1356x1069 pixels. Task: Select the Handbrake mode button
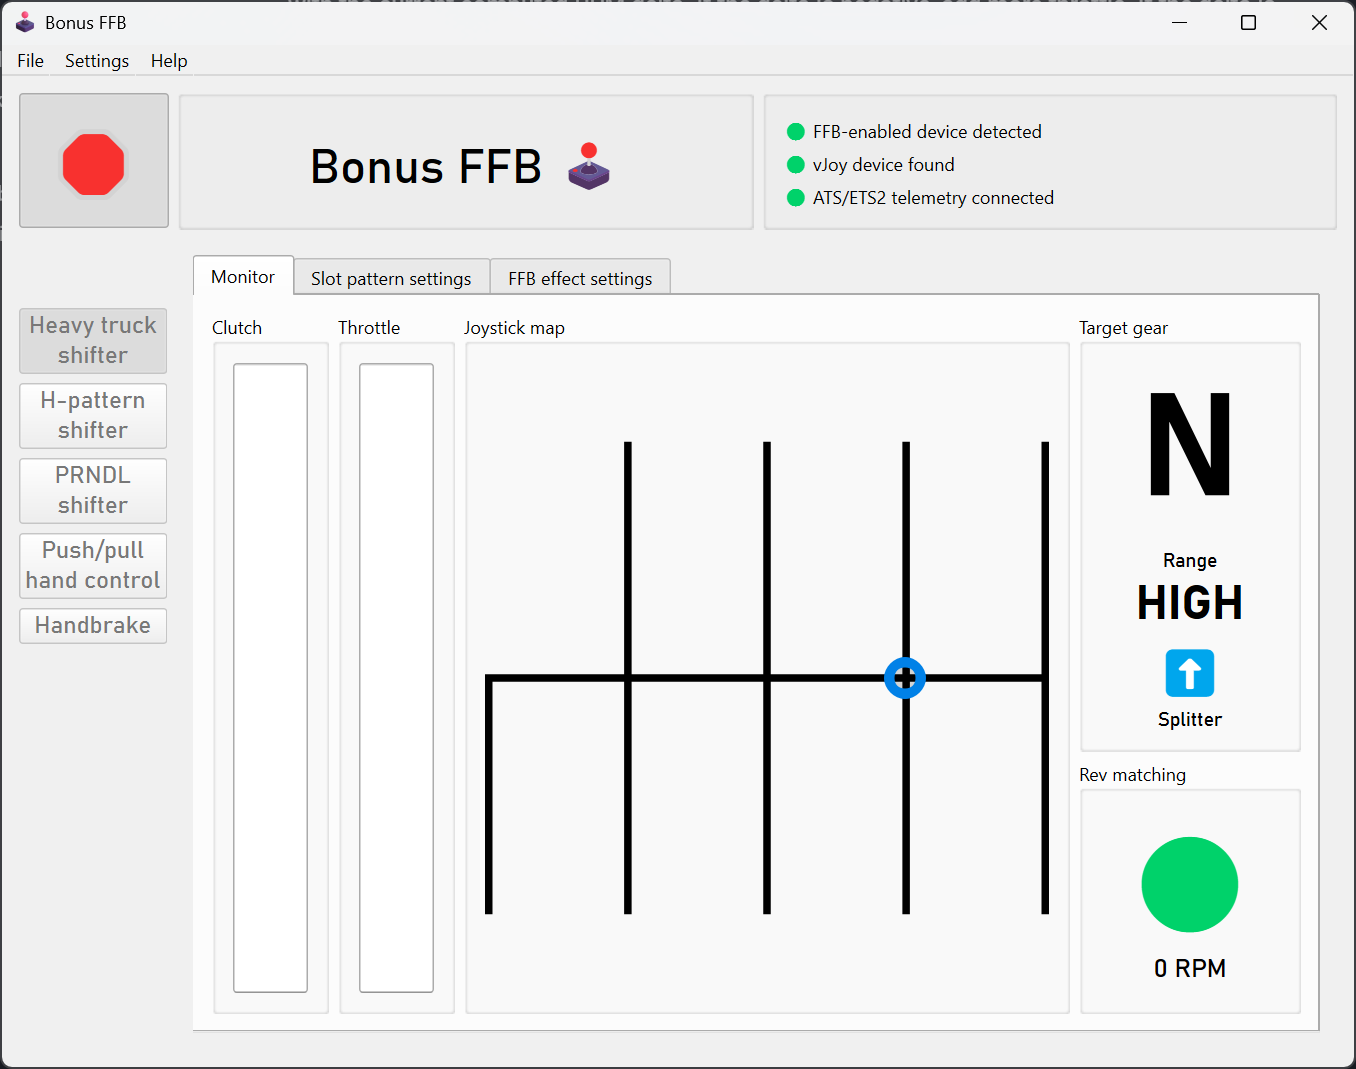click(93, 626)
